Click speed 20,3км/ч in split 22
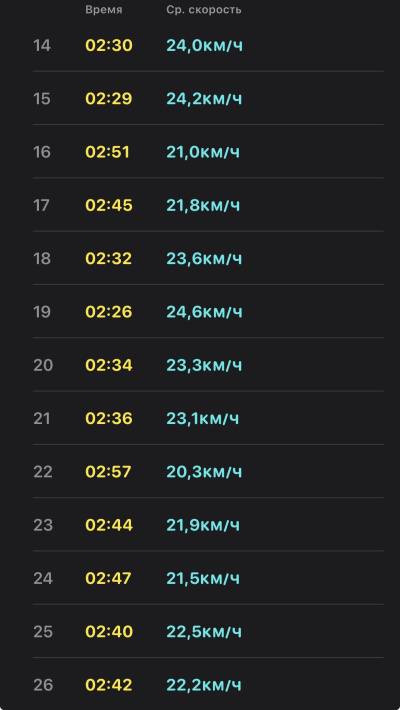 tap(204, 472)
